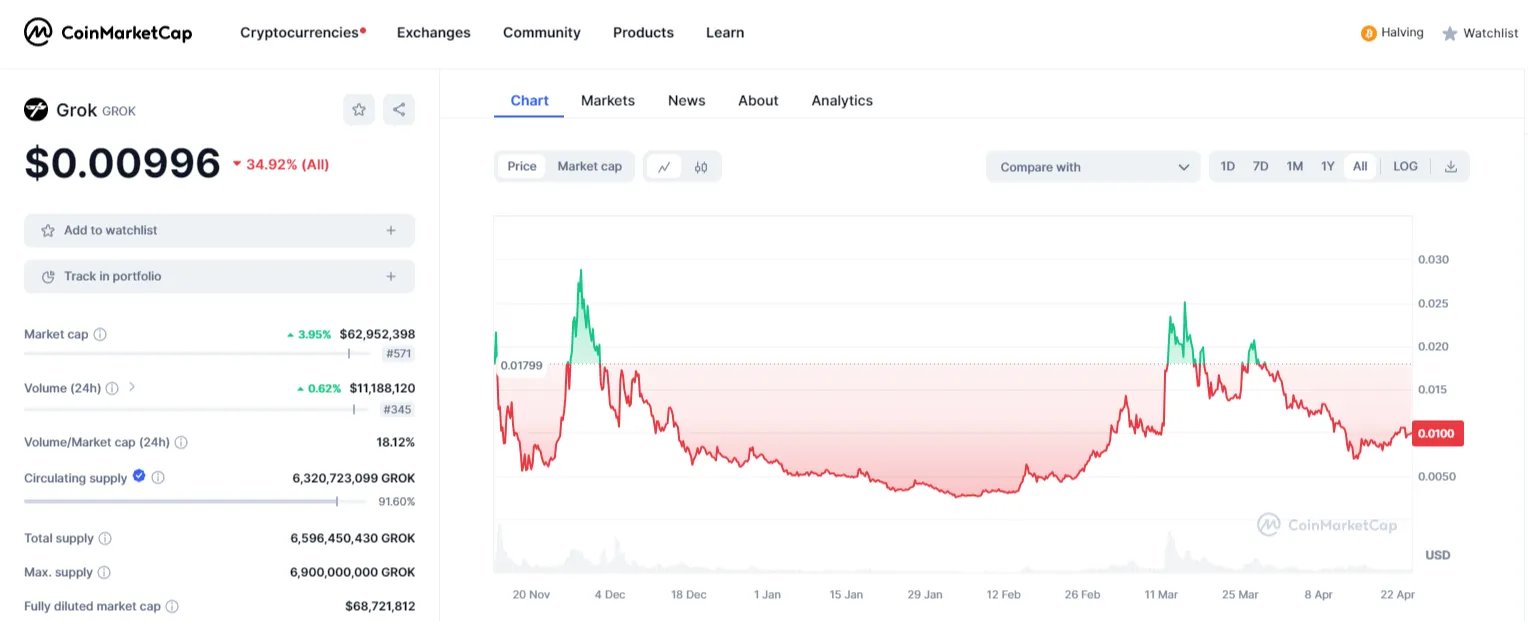Screen dimensions: 1528x621
Task: Open Max. supply info icon
Action: pyautogui.click(x=104, y=572)
